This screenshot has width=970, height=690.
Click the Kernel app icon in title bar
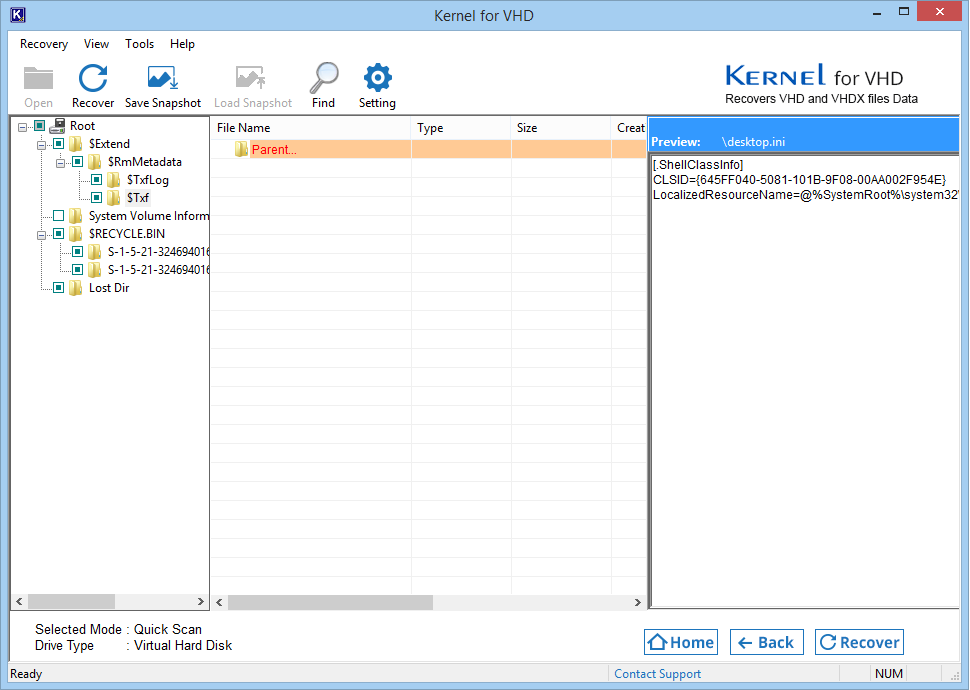point(19,14)
